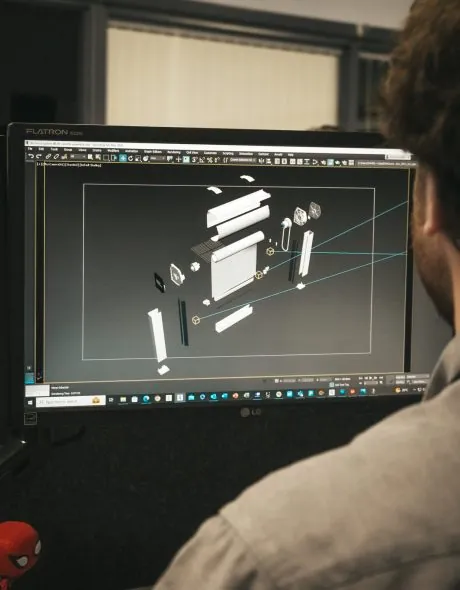Open the Rendering menu

coord(173,152)
